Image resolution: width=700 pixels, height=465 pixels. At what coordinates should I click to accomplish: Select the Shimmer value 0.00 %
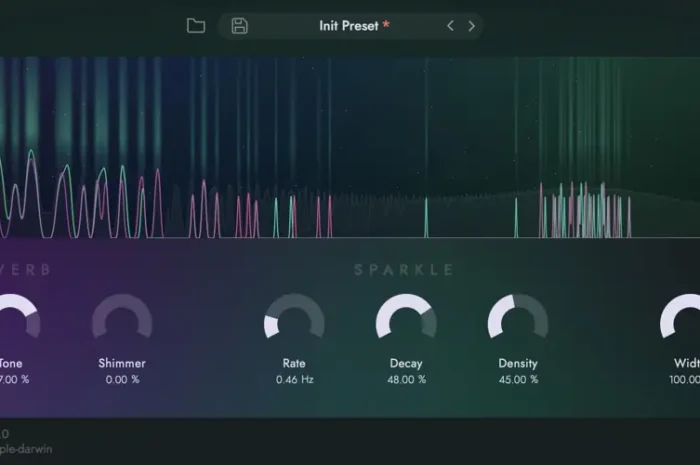click(122, 380)
